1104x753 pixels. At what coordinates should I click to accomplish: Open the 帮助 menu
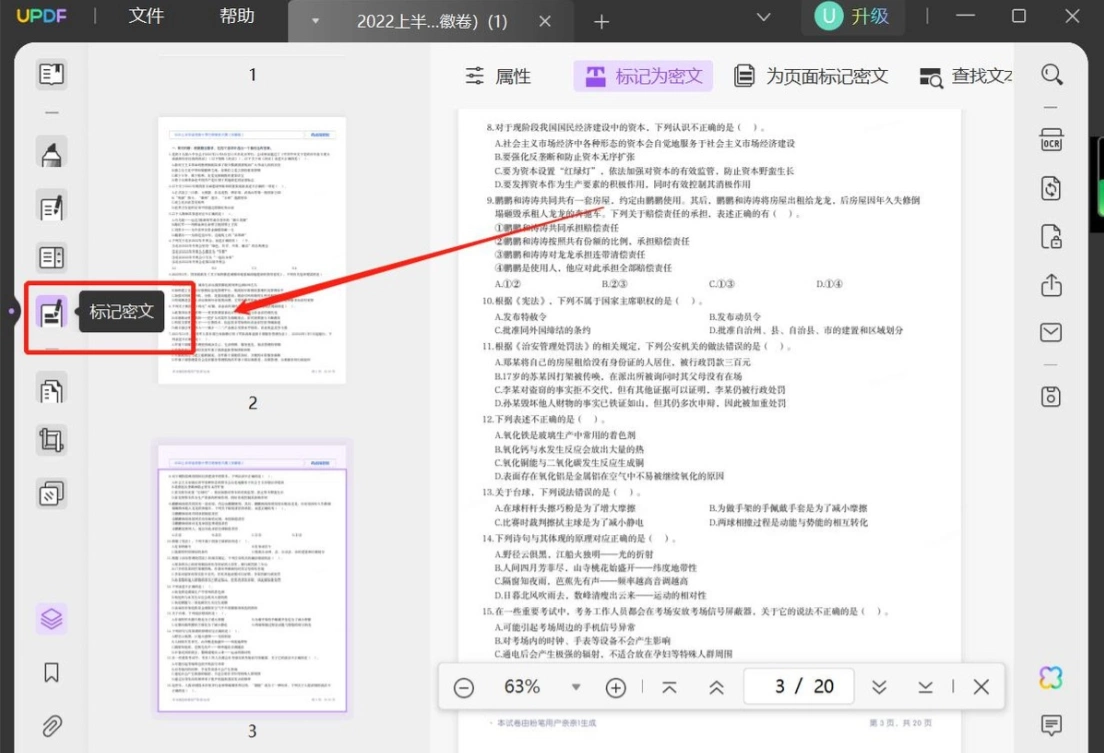(x=237, y=16)
